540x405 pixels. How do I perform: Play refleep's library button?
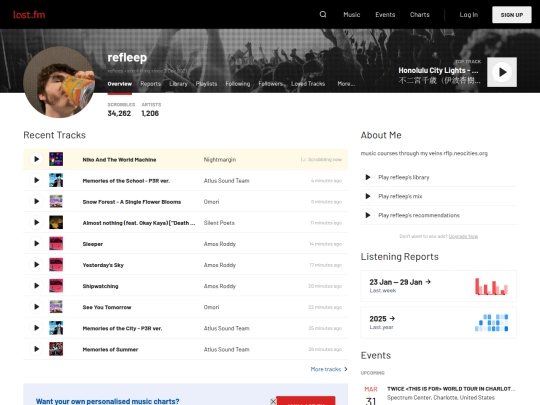[x=367, y=177]
